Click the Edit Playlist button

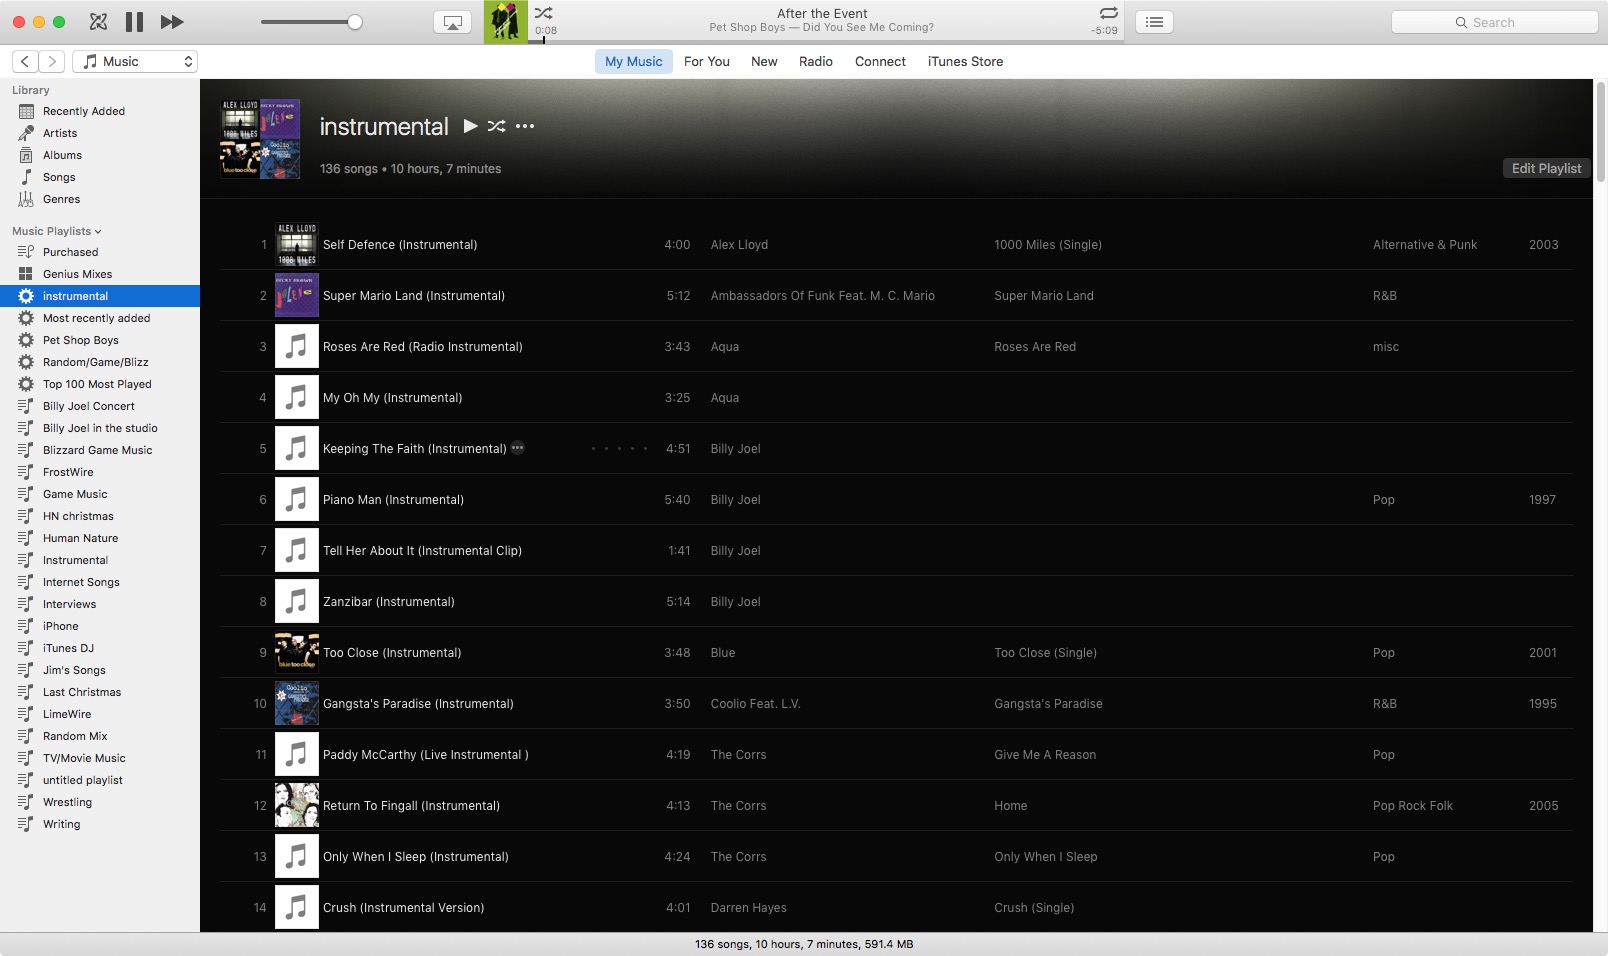[1546, 168]
